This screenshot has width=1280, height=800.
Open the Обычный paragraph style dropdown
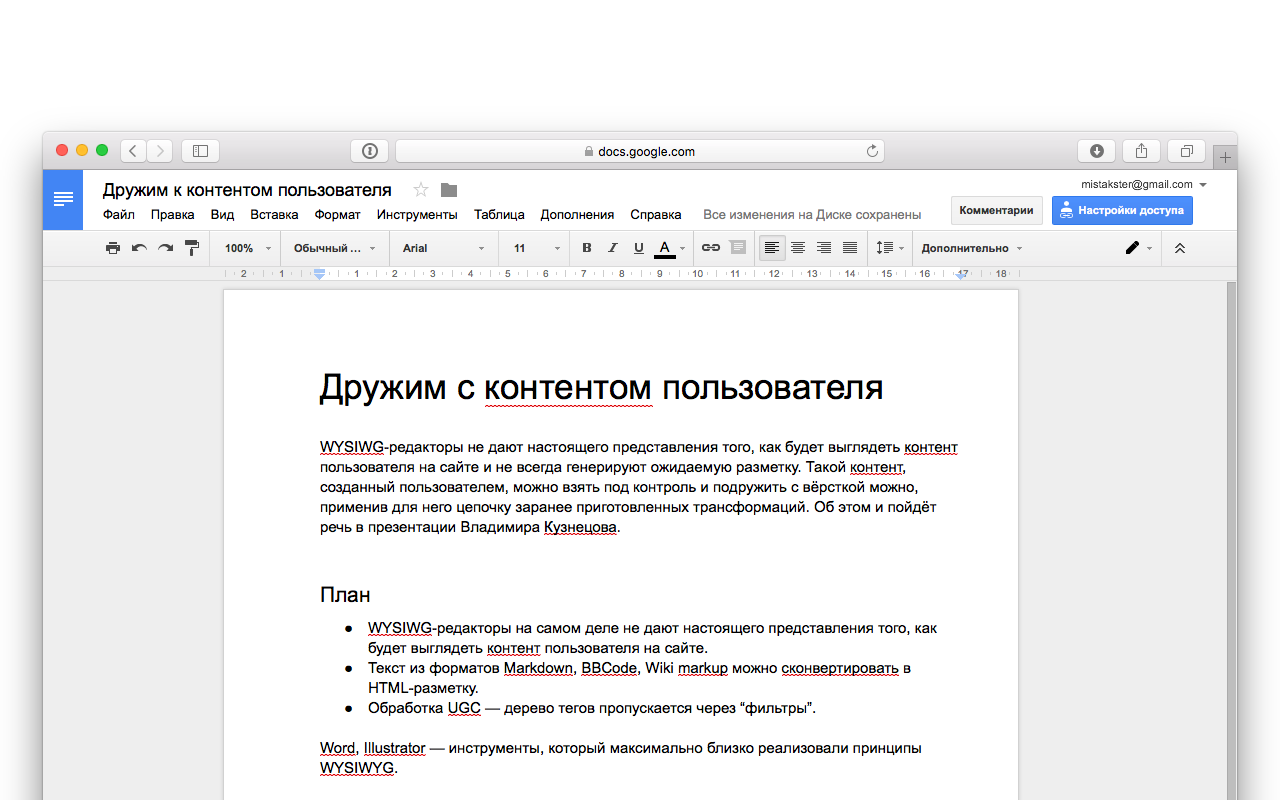(335, 248)
